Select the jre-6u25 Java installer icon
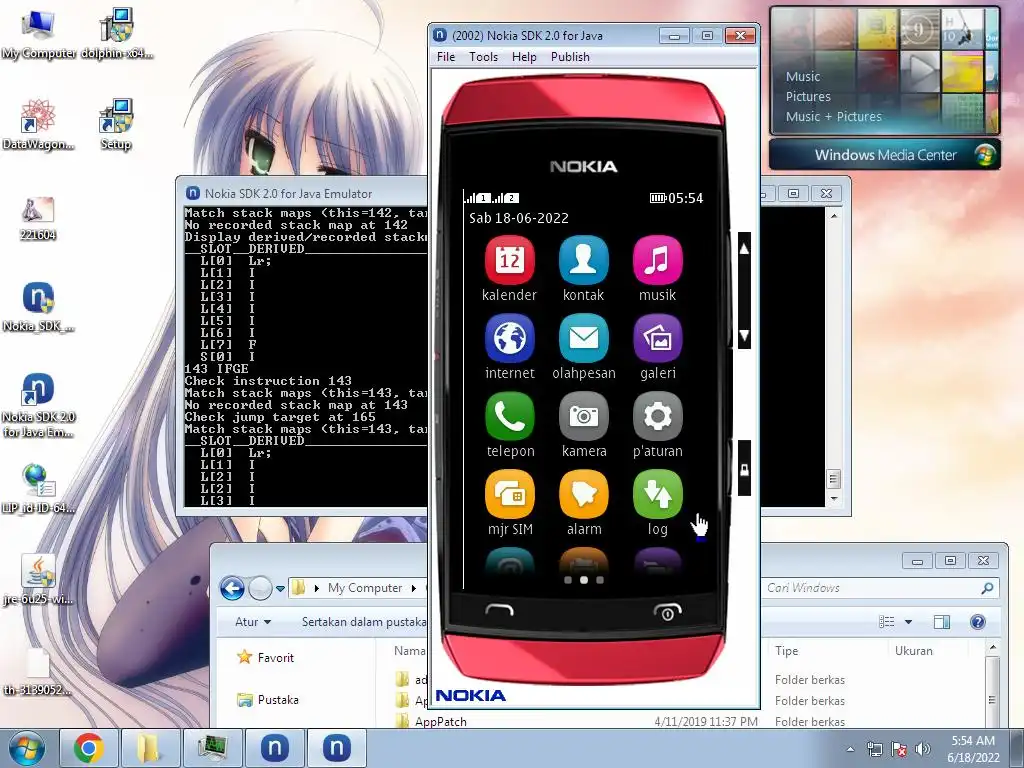 click(x=38, y=580)
